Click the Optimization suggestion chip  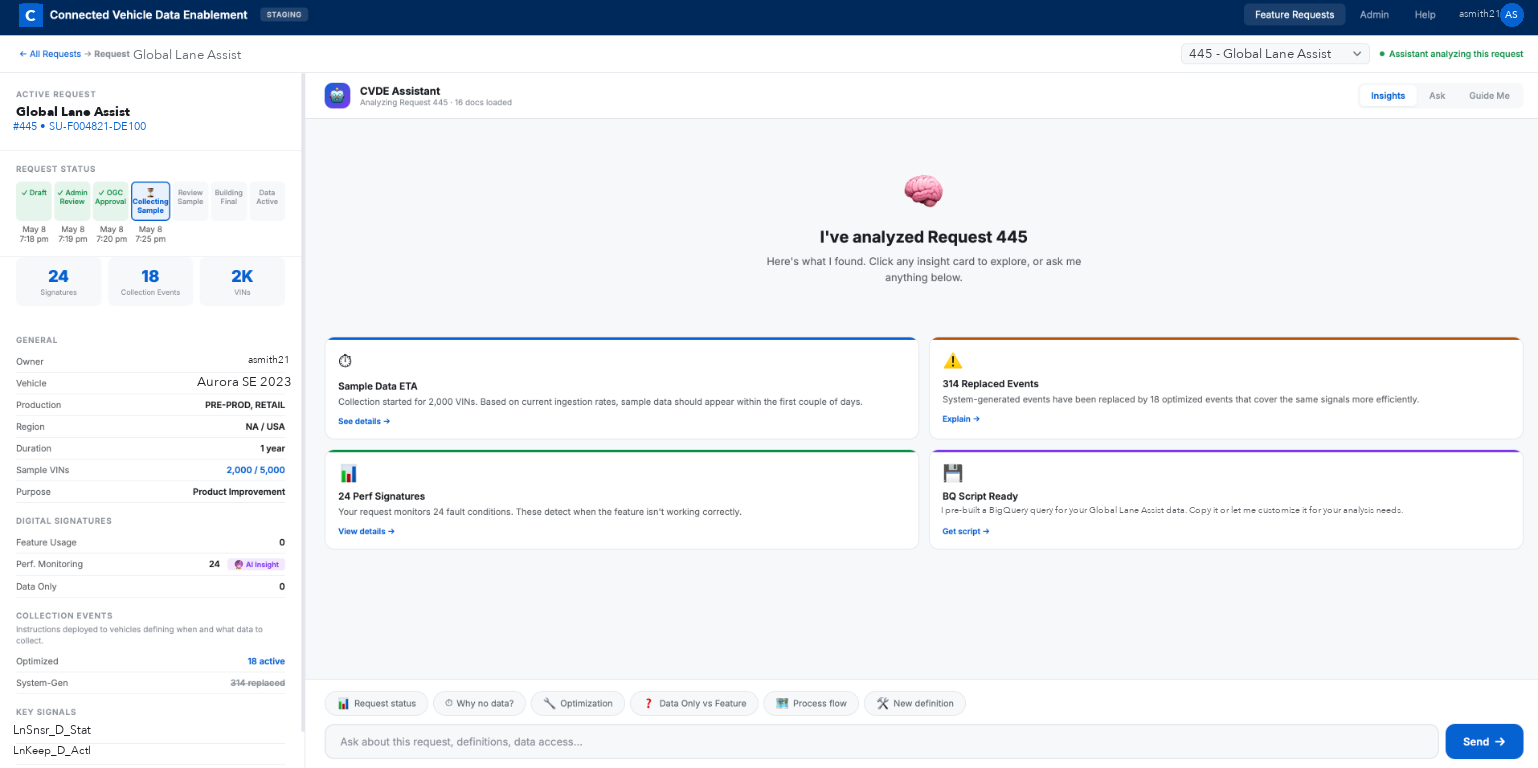578,703
